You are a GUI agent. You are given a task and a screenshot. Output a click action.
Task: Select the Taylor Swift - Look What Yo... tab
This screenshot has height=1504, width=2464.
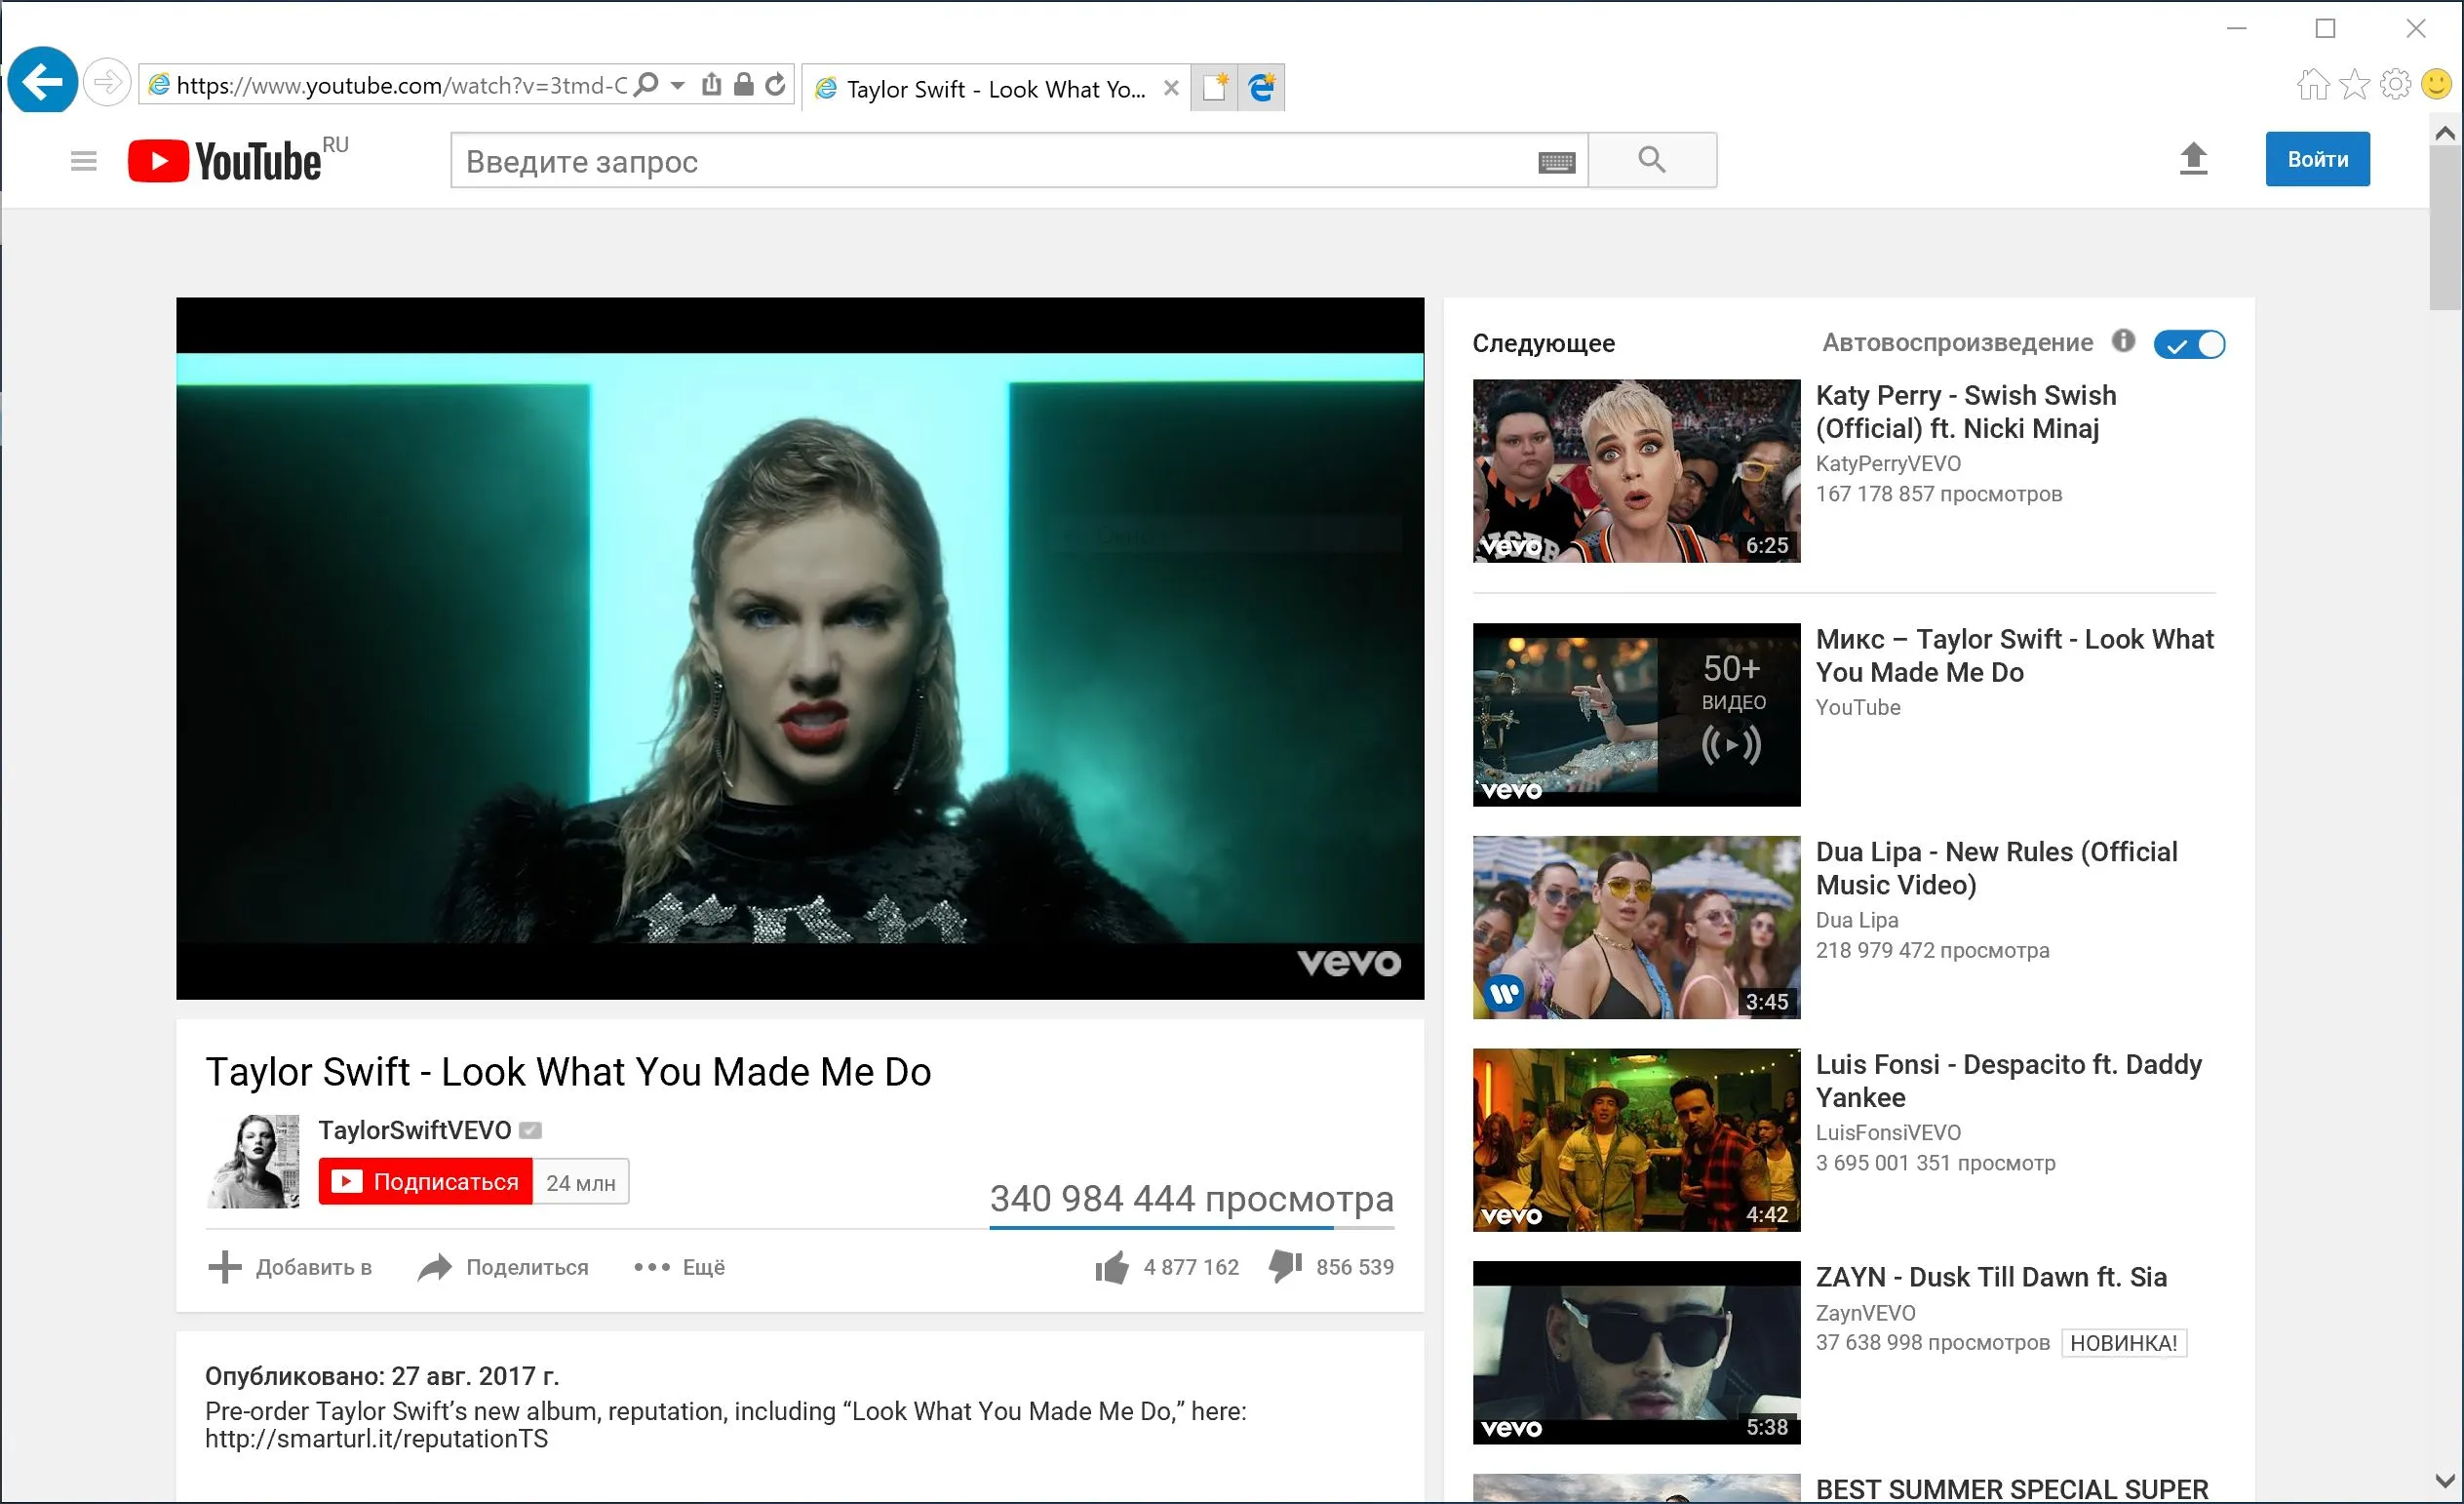pos(982,89)
